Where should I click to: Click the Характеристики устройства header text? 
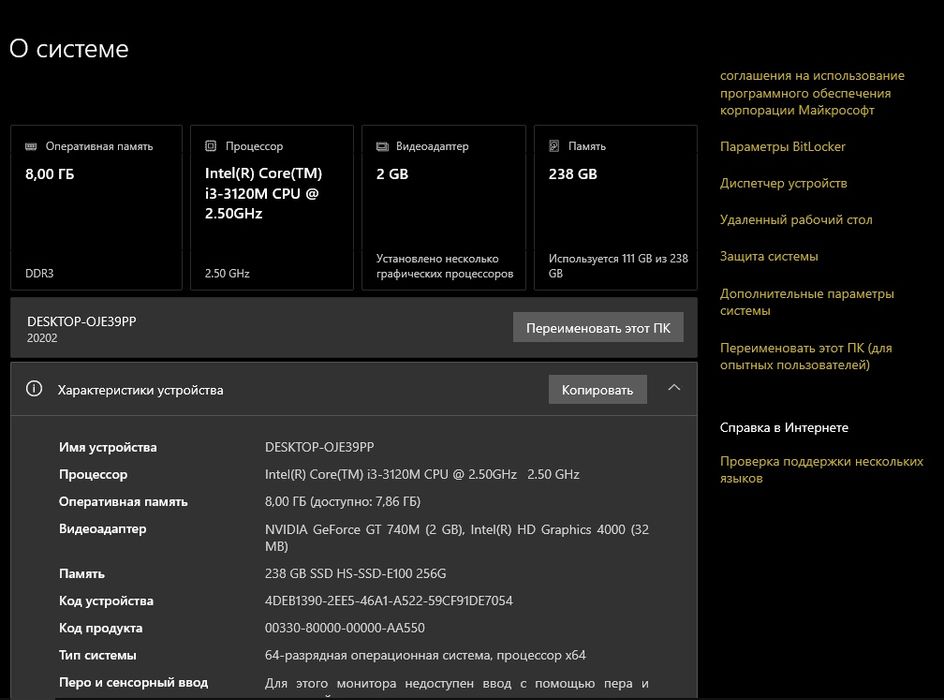click(x=140, y=390)
